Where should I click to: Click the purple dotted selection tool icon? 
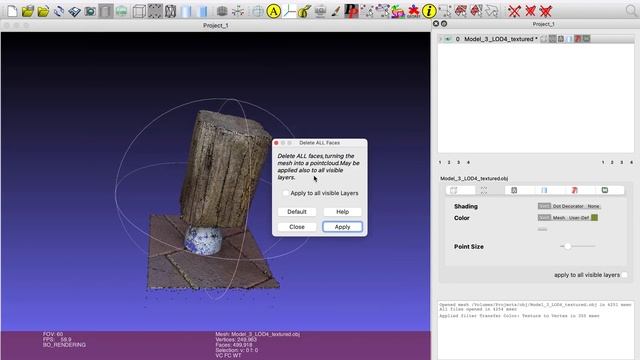[x=382, y=11]
